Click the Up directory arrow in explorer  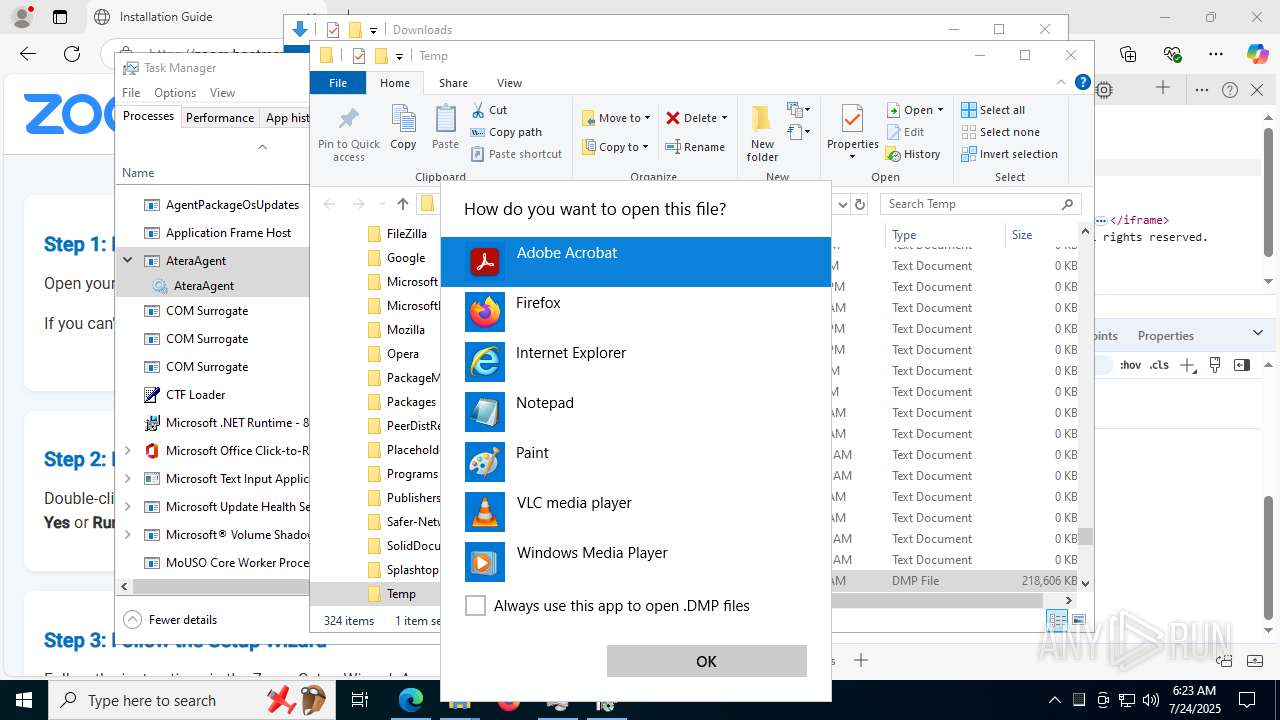pyautogui.click(x=403, y=204)
